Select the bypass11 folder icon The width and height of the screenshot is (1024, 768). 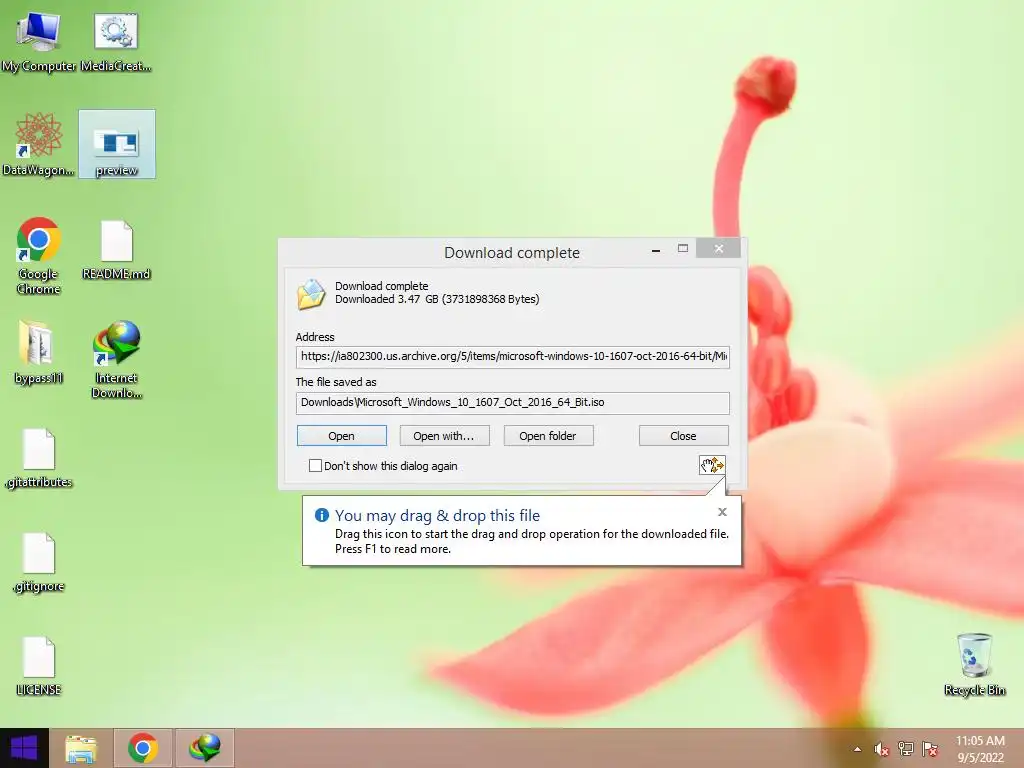pos(38,353)
